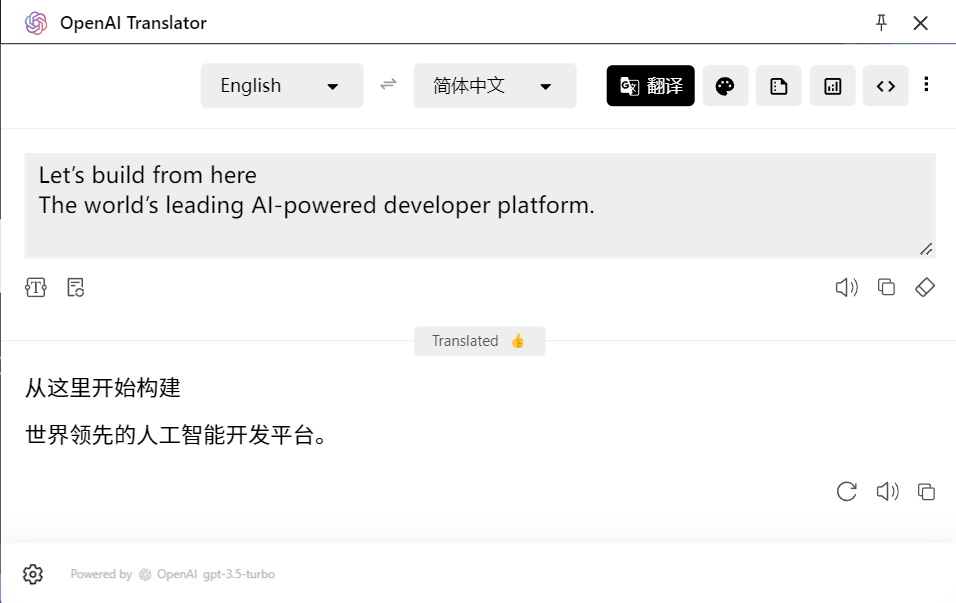This screenshot has height=603, width=956.
Task: Select the analyze (chart) mode
Action: pos(833,86)
